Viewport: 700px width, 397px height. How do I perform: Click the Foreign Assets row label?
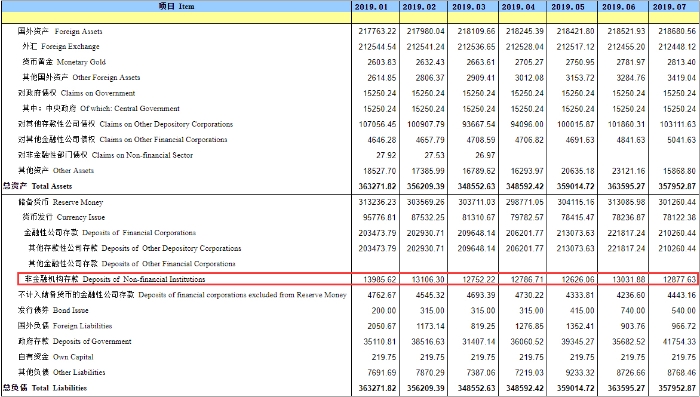(x=60, y=31)
